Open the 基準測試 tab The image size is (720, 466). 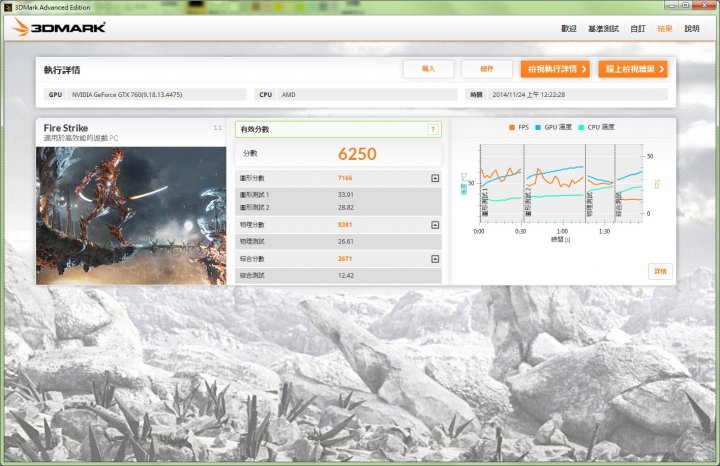pyautogui.click(x=603, y=28)
